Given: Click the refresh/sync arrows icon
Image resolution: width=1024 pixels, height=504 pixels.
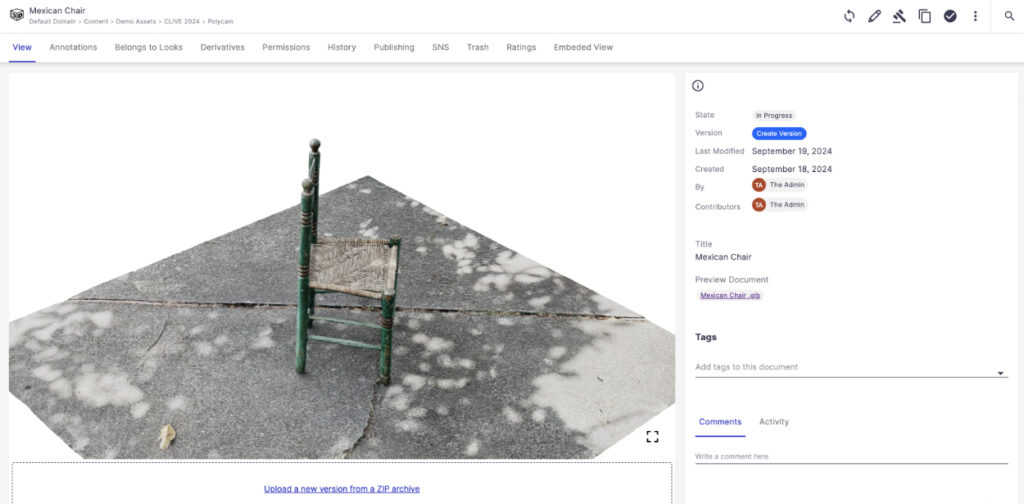Looking at the screenshot, I should 849,16.
